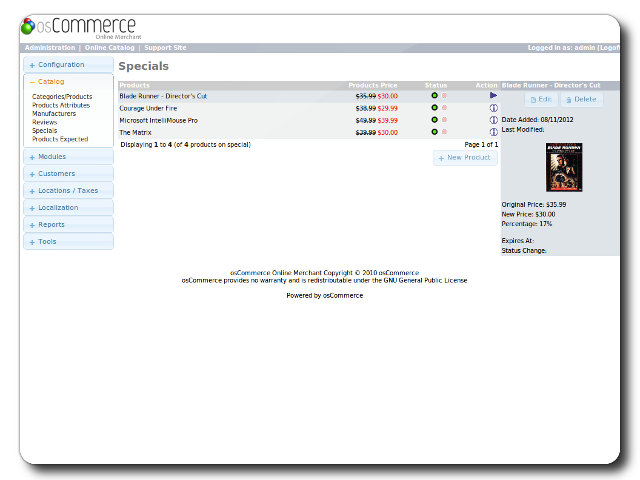Deactivate Courage Under Fire special via red dot
The image size is (640, 480).
coord(444,108)
